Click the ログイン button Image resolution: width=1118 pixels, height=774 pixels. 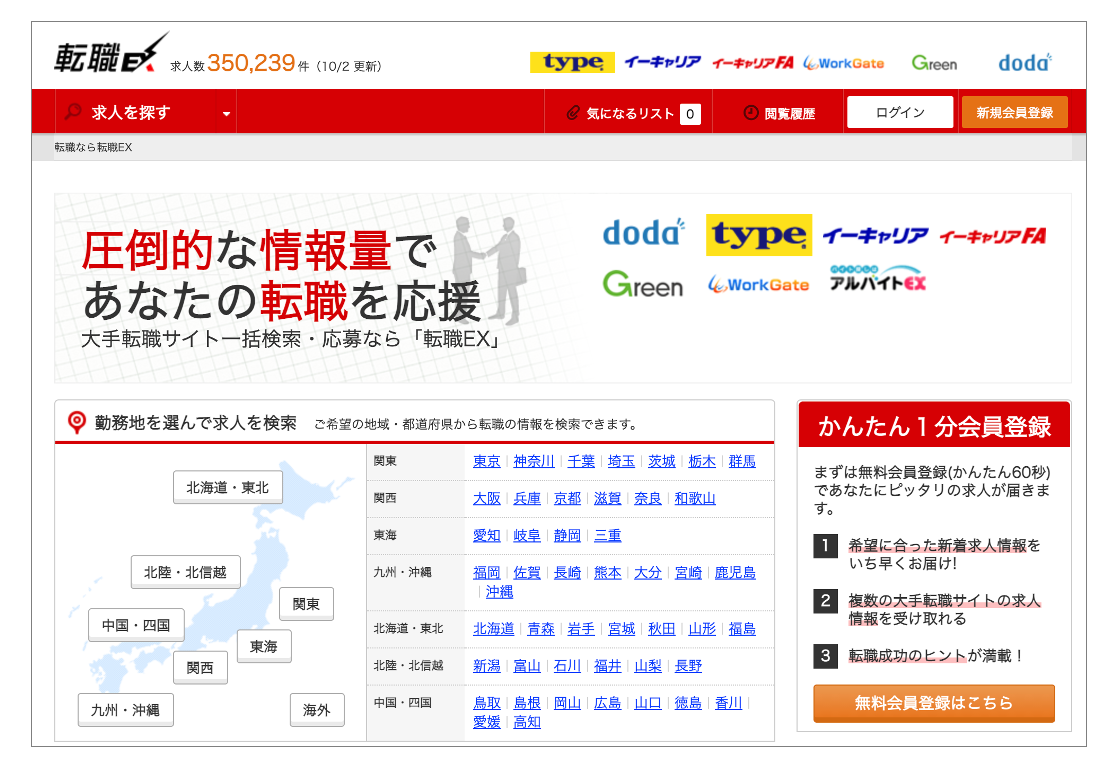click(900, 112)
